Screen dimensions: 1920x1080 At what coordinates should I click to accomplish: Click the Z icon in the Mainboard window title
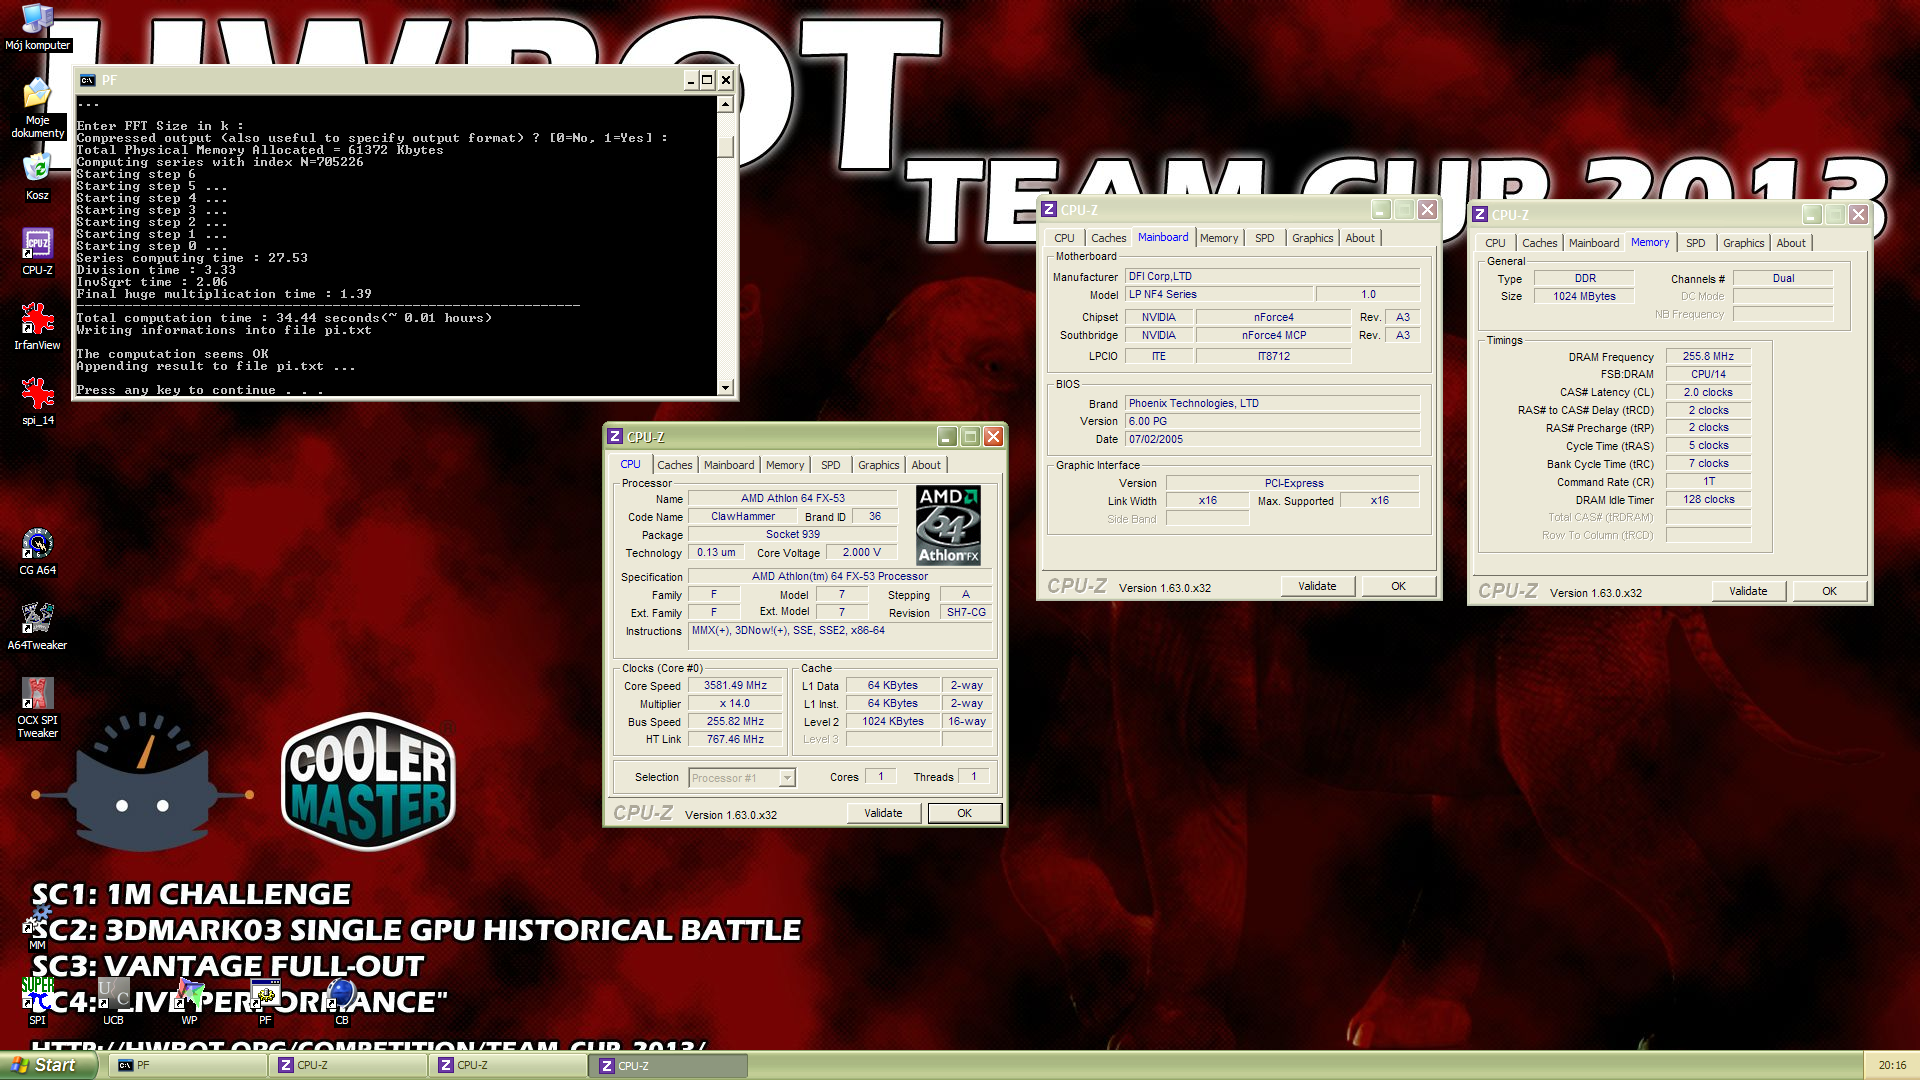pos(1049,210)
